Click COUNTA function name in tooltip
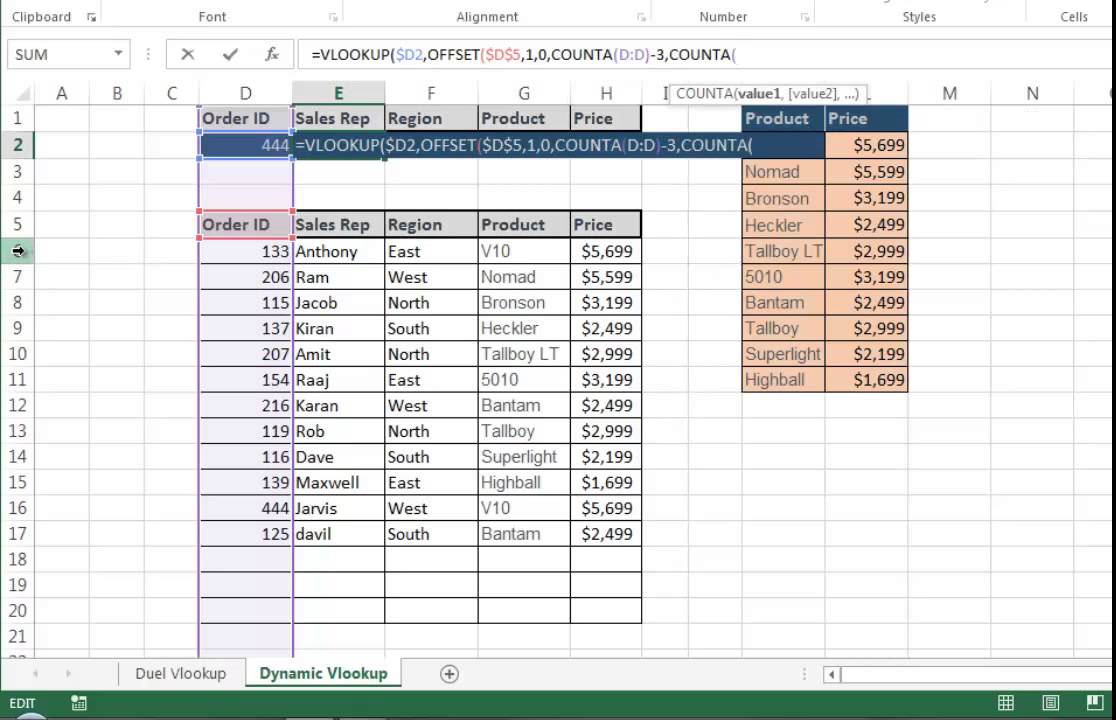Viewport: 1116px width, 720px height. (x=704, y=93)
